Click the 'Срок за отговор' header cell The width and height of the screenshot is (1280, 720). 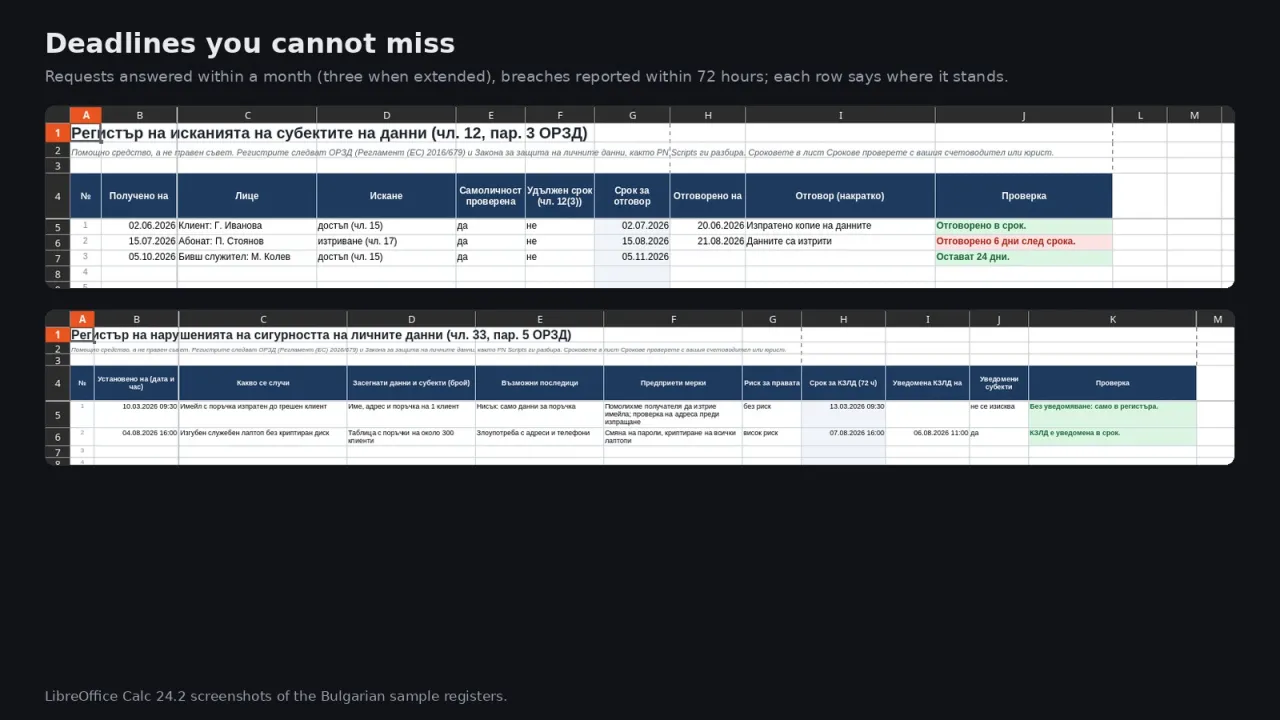[632, 196]
